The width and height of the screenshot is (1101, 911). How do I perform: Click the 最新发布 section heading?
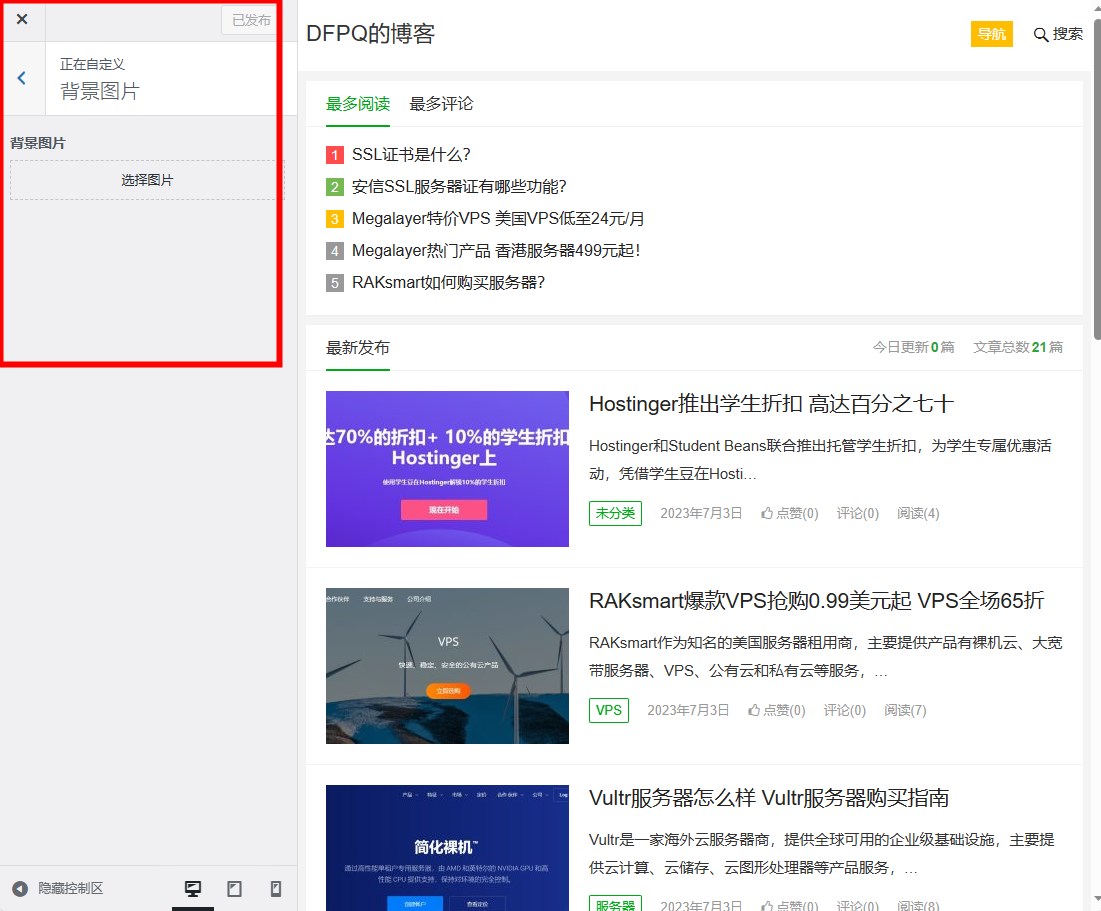pyautogui.click(x=357, y=348)
